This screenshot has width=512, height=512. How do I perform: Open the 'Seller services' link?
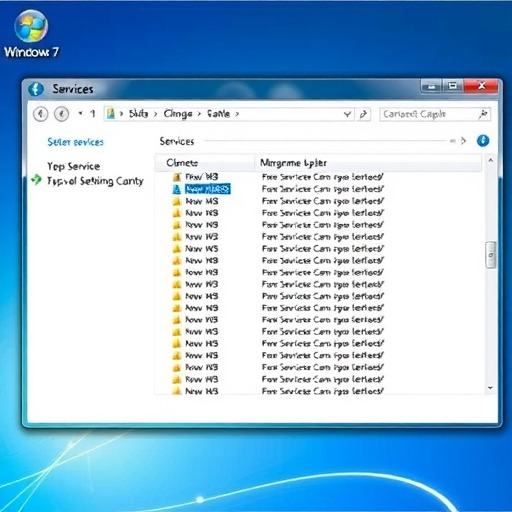point(76,142)
